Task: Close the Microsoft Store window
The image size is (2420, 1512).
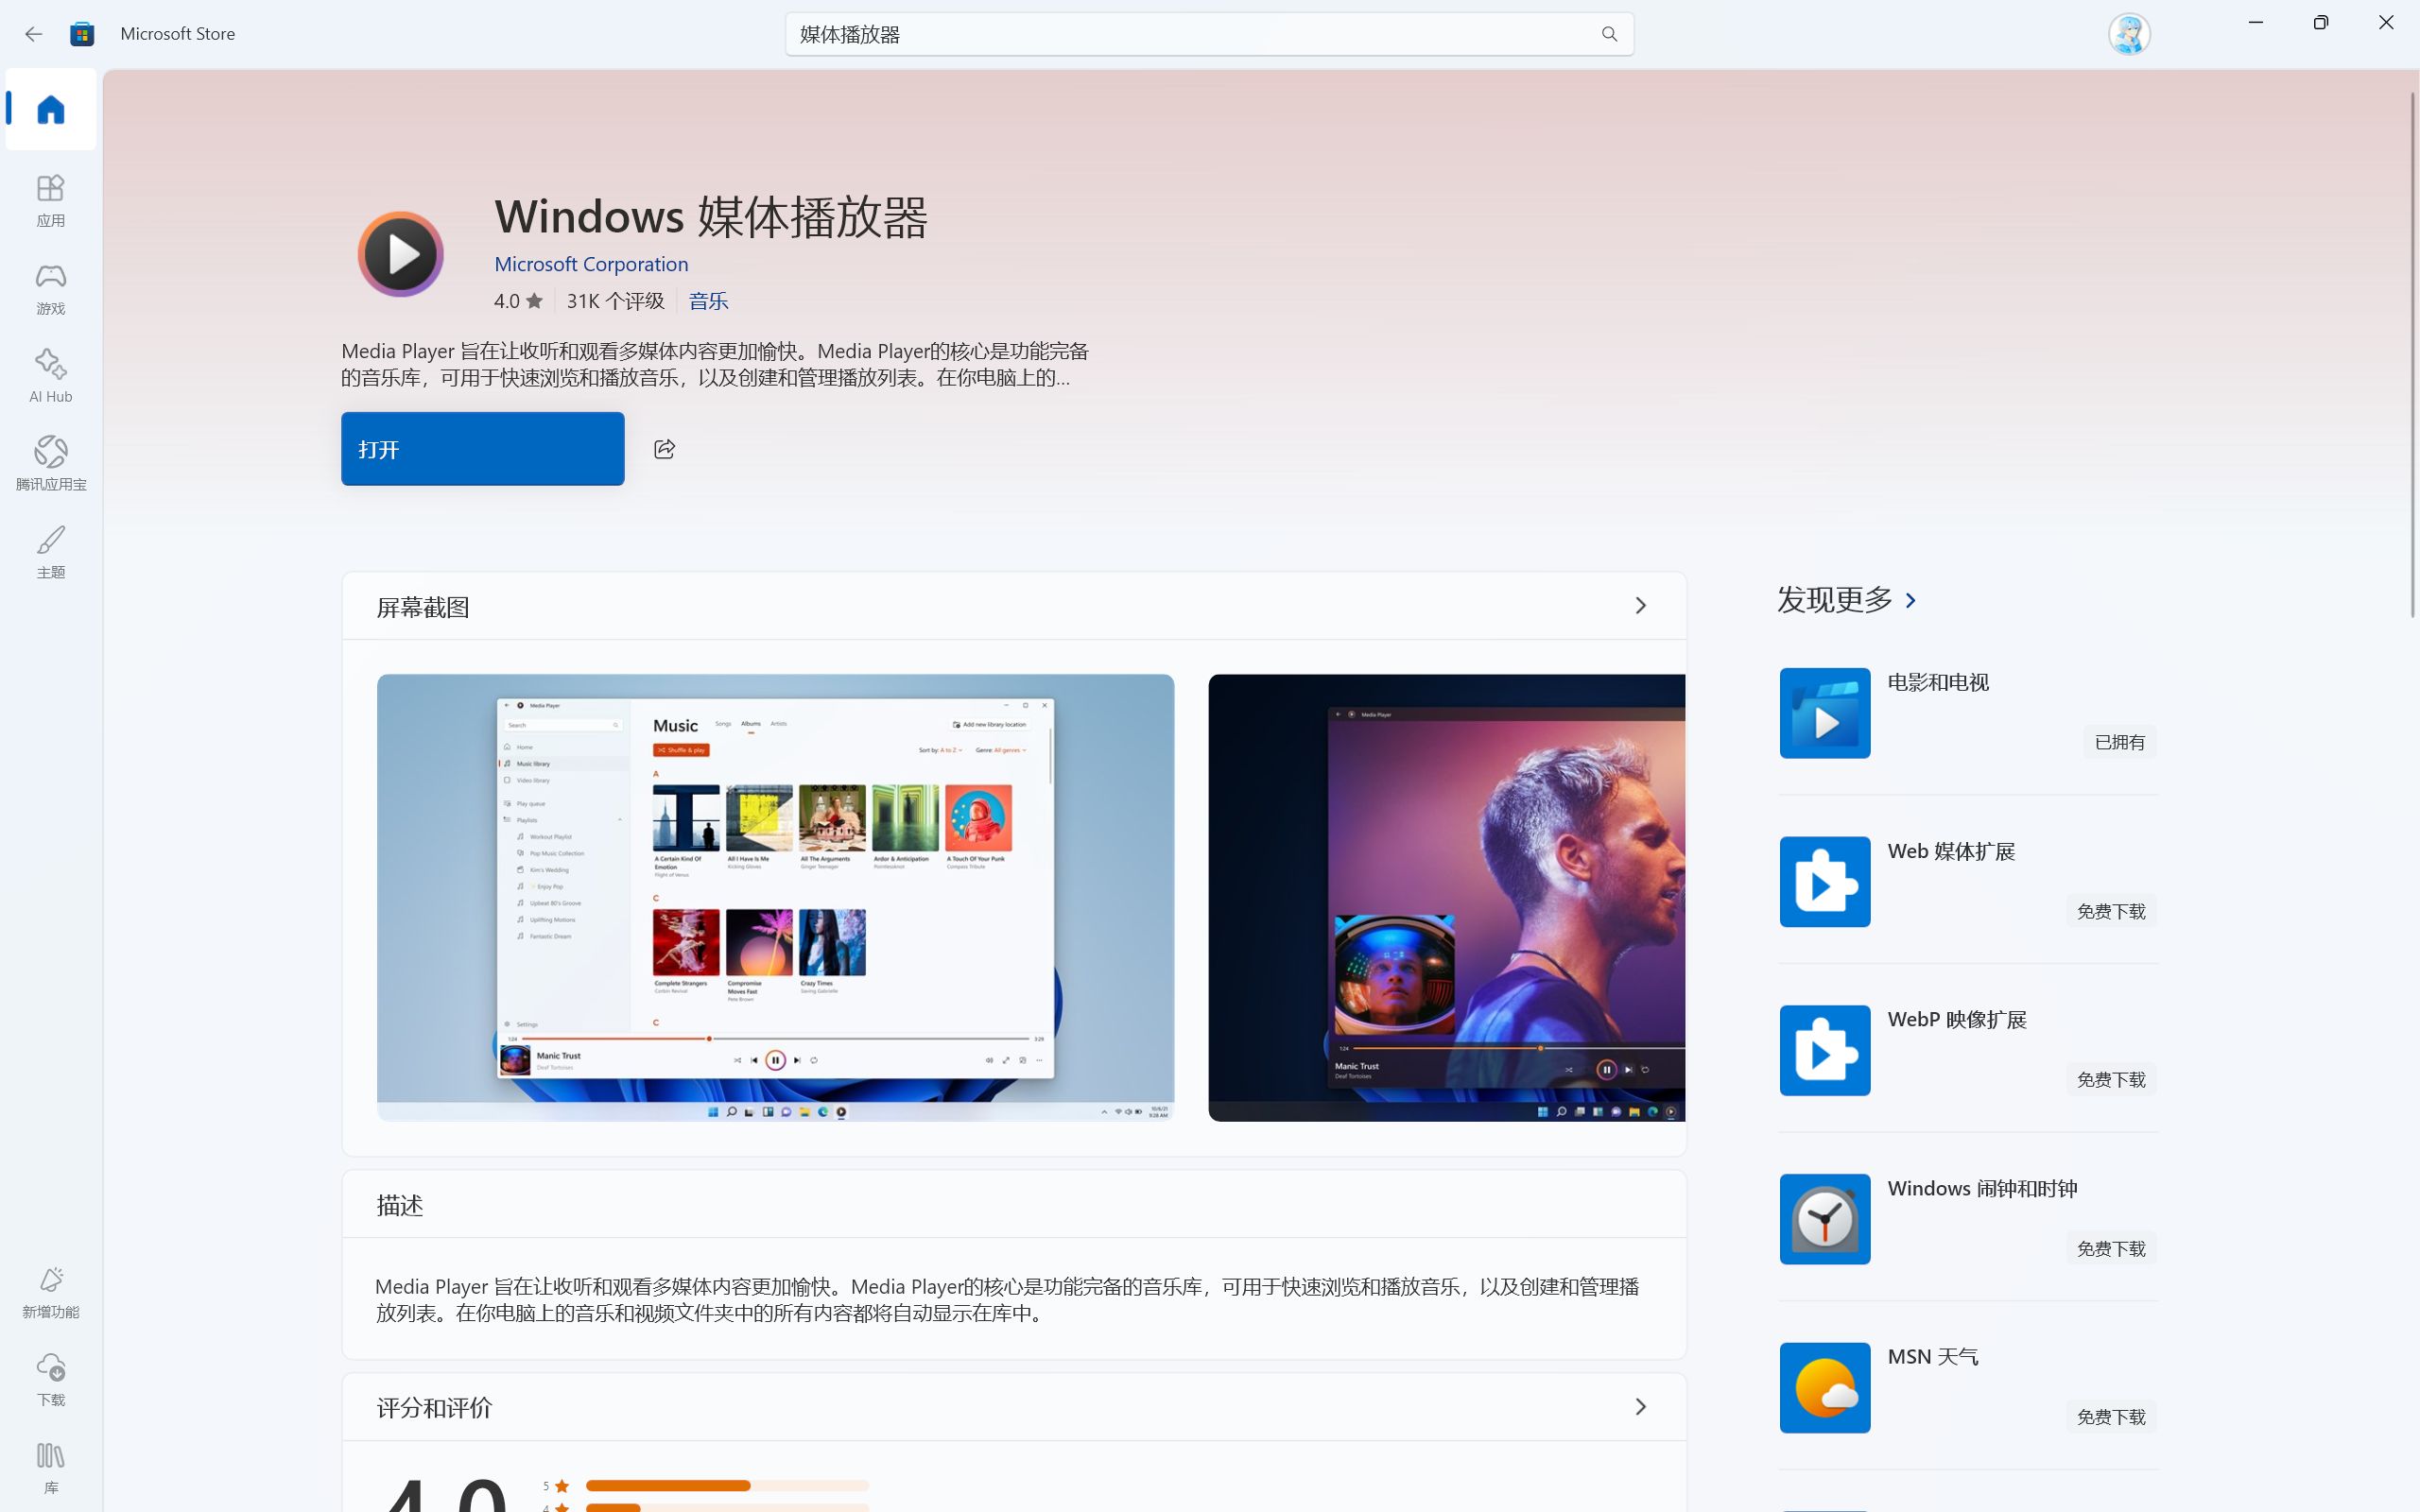Action: pos(2386,22)
